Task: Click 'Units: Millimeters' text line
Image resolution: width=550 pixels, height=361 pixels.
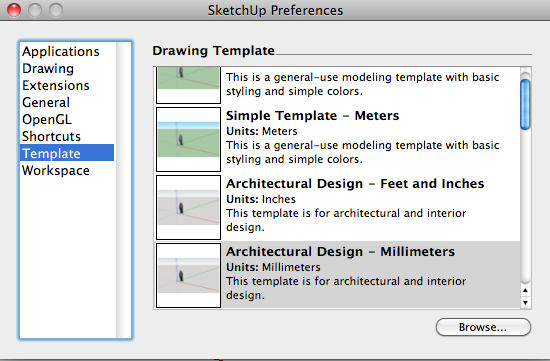Action: coord(273,267)
